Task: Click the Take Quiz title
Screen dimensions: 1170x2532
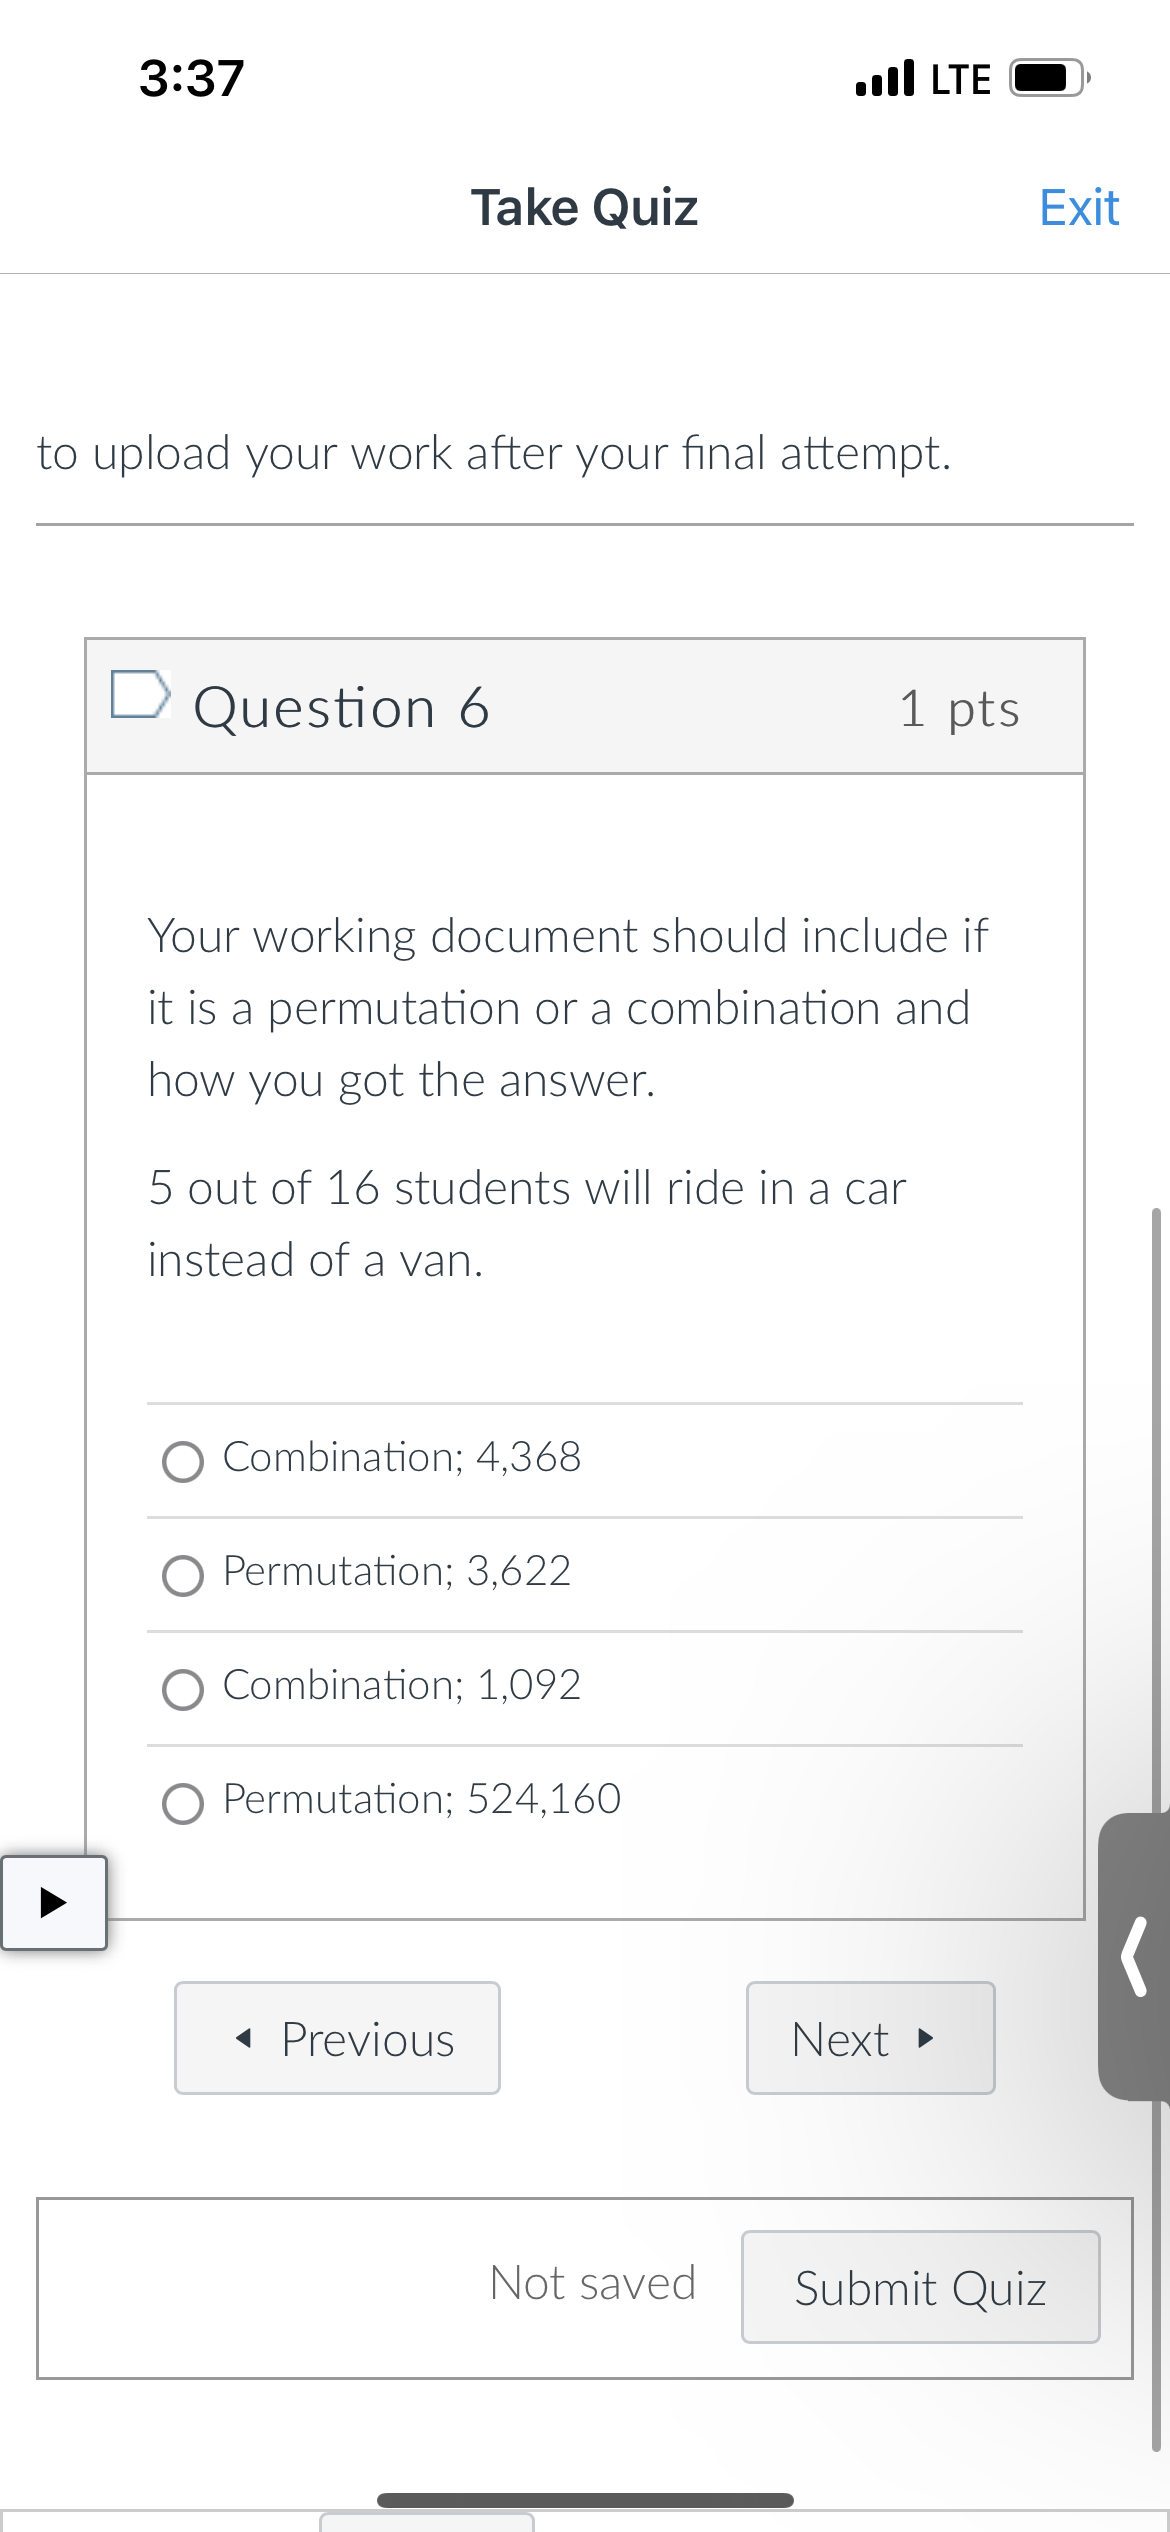Action: pyautogui.click(x=585, y=208)
